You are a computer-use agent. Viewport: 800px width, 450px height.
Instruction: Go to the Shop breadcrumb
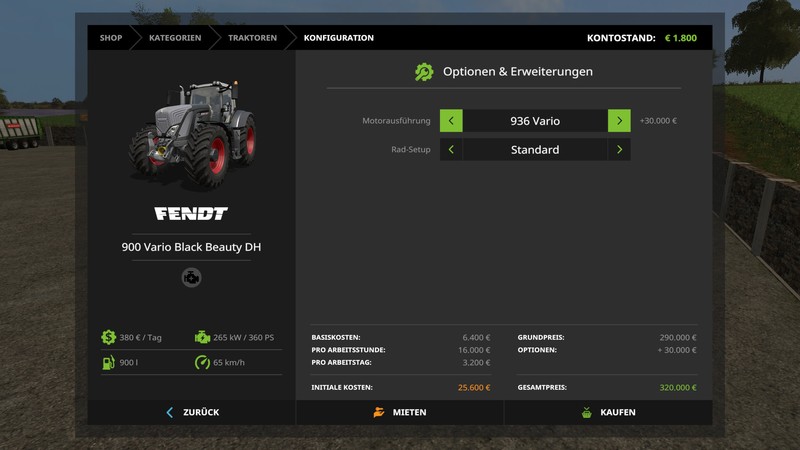pos(111,38)
